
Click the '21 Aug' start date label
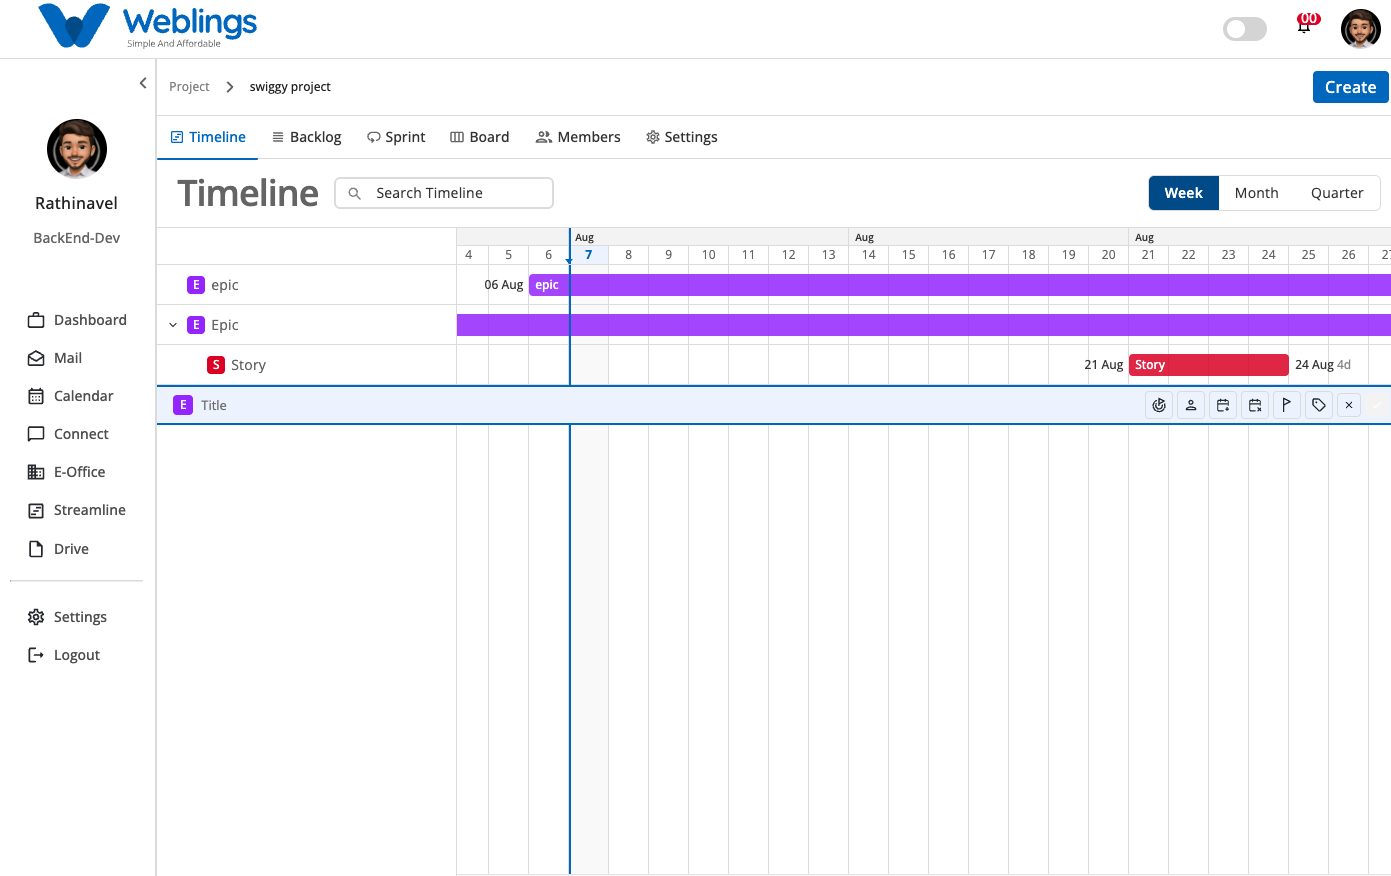point(1104,365)
